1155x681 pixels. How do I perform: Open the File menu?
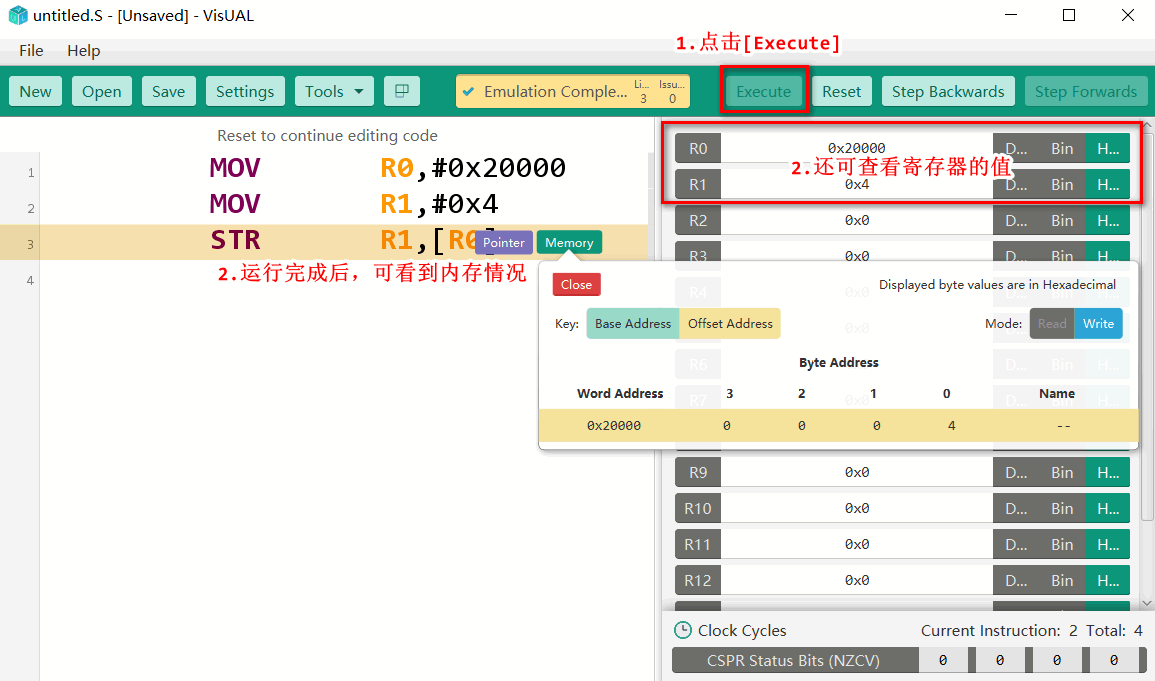tap(31, 50)
